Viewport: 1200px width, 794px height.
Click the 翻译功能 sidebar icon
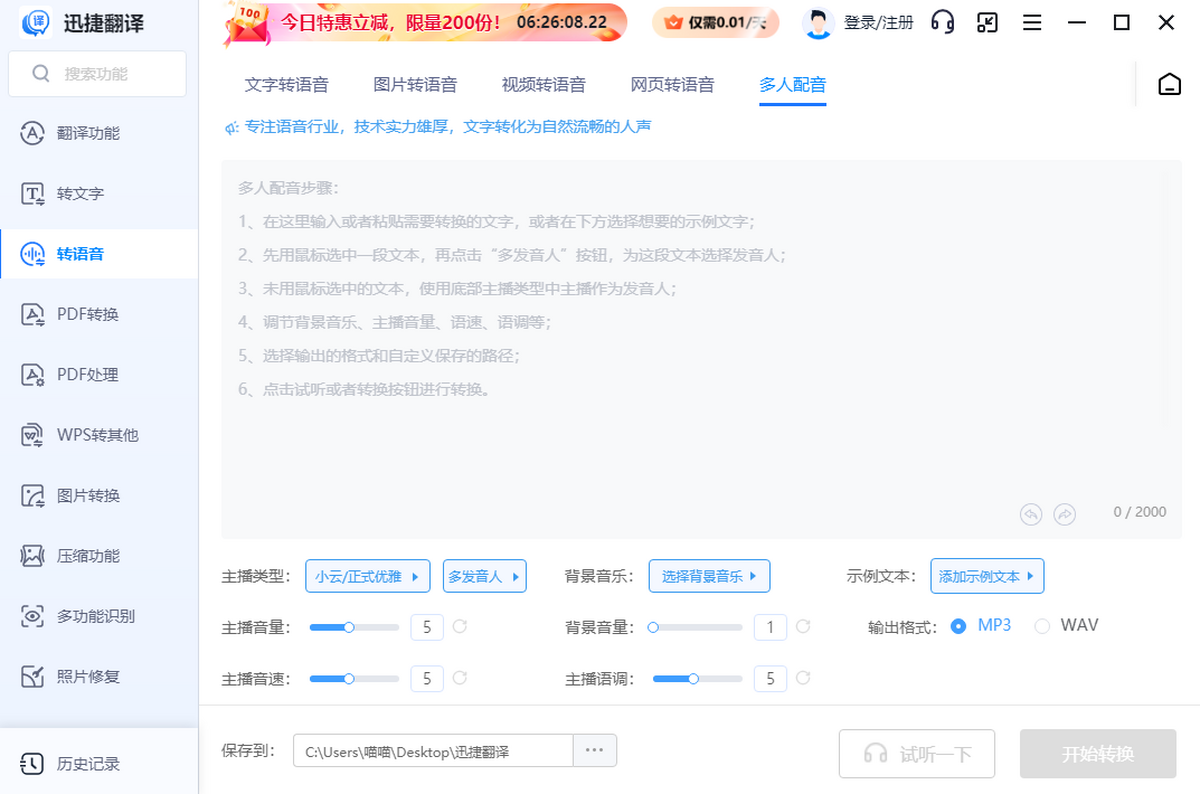point(33,133)
